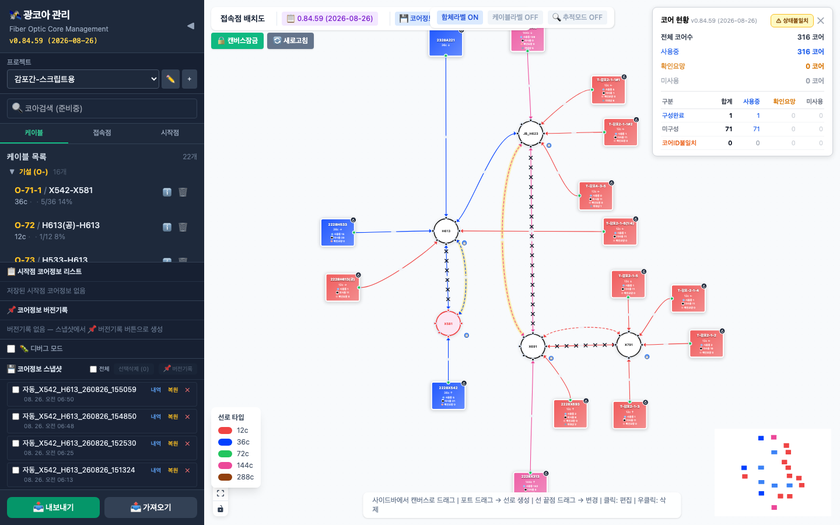The width and height of the screenshot is (840, 525).
Task: Add a new project with plus icon
Action: [189, 79]
